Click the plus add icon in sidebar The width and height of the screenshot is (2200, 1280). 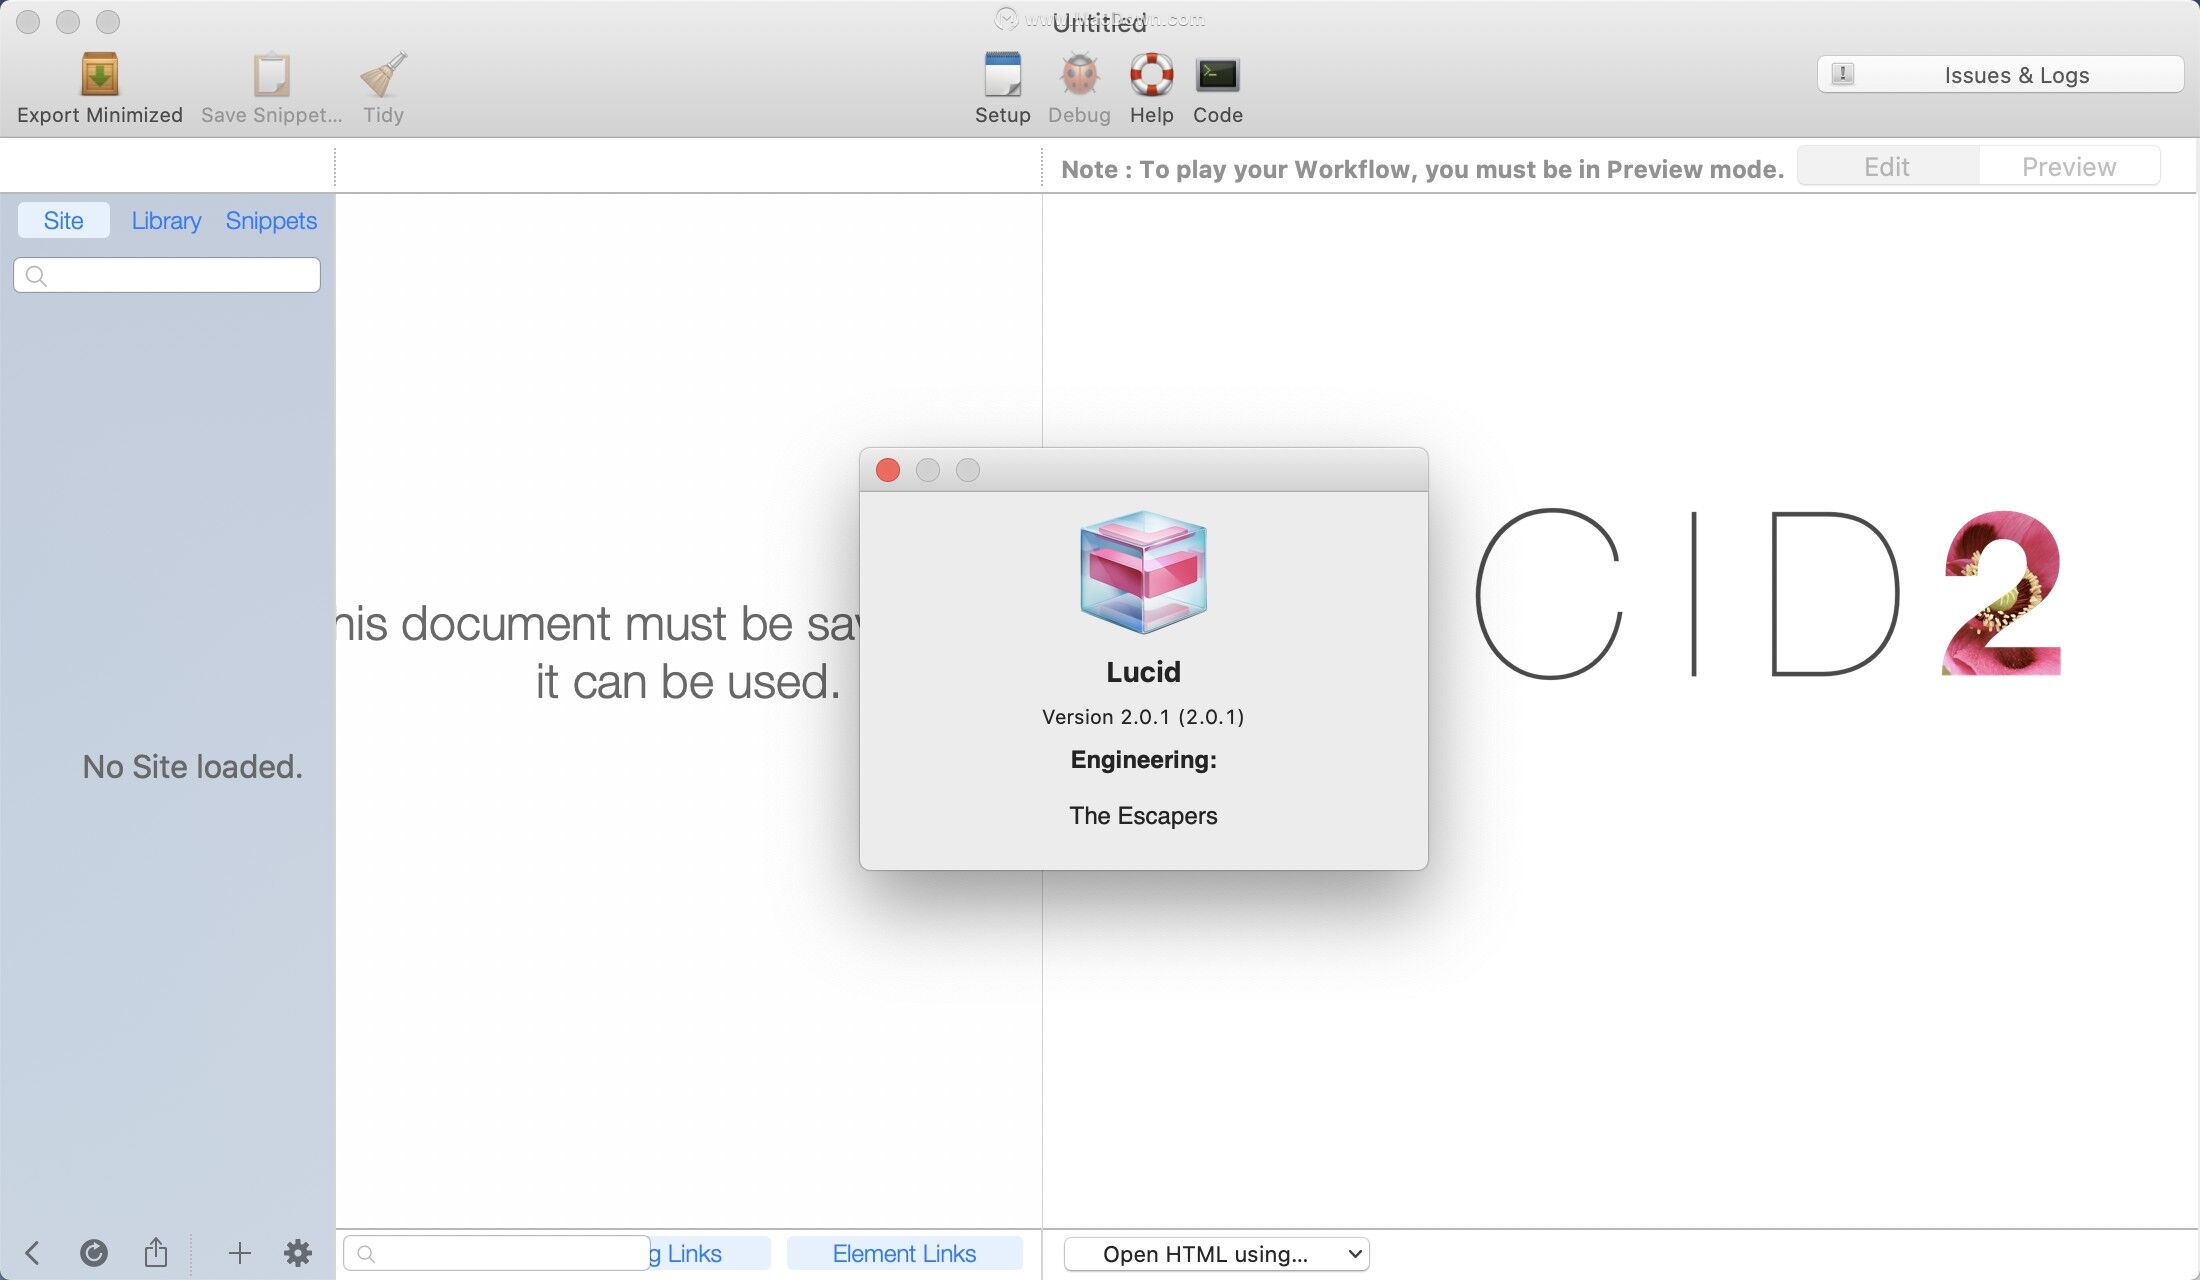[239, 1253]
